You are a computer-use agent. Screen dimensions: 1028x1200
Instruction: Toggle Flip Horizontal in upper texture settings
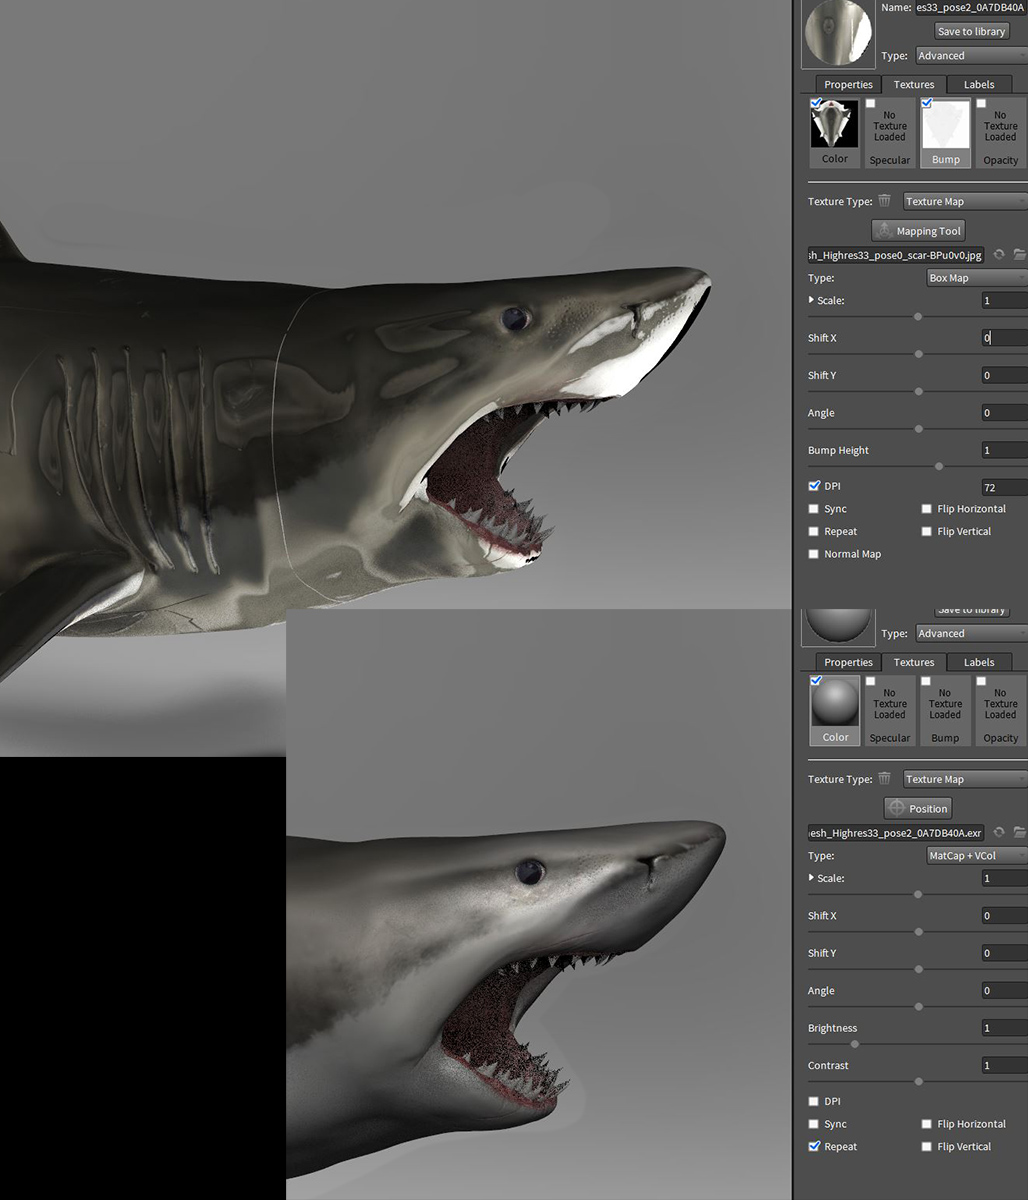[x=927, y=509]
